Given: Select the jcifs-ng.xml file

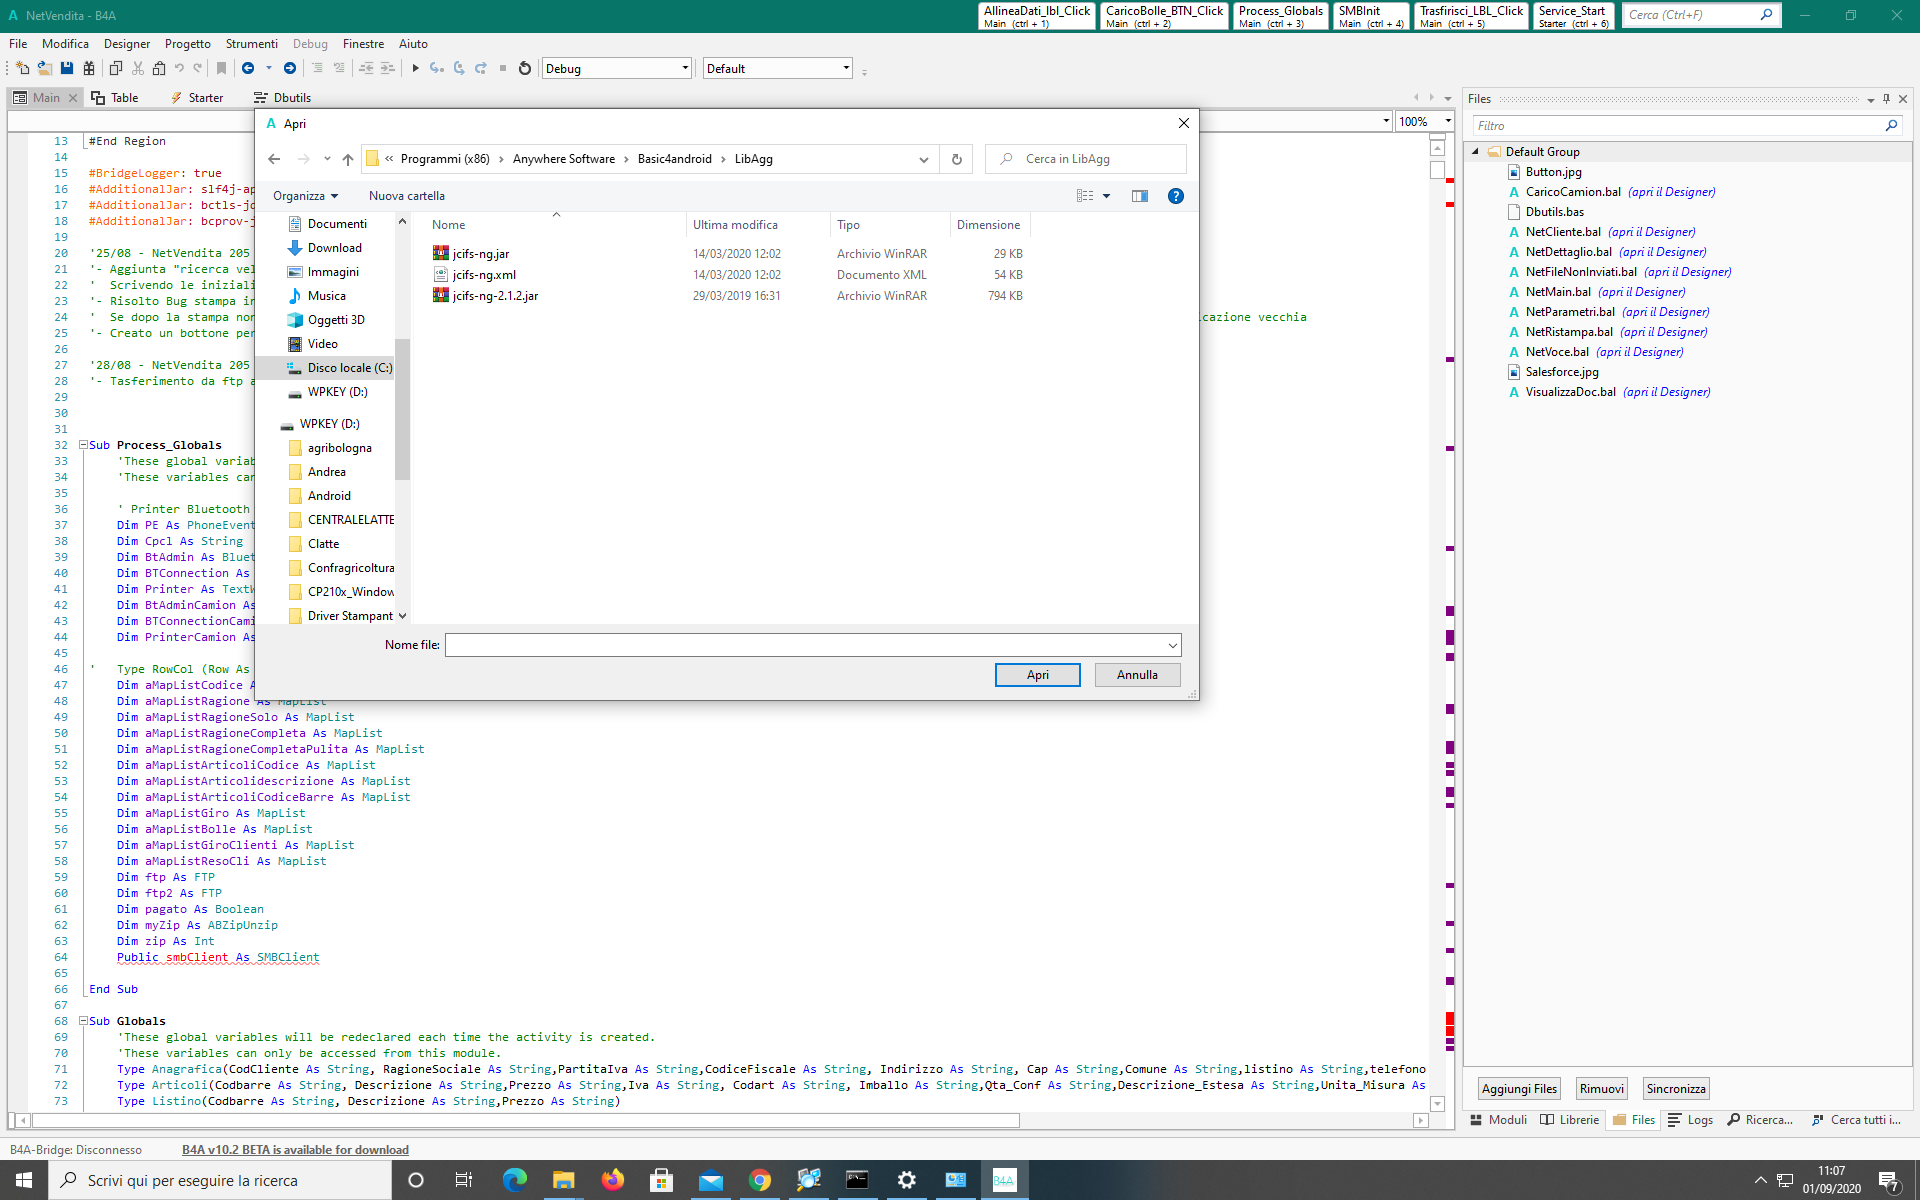Looking at the screenshot, I should 484,275.
